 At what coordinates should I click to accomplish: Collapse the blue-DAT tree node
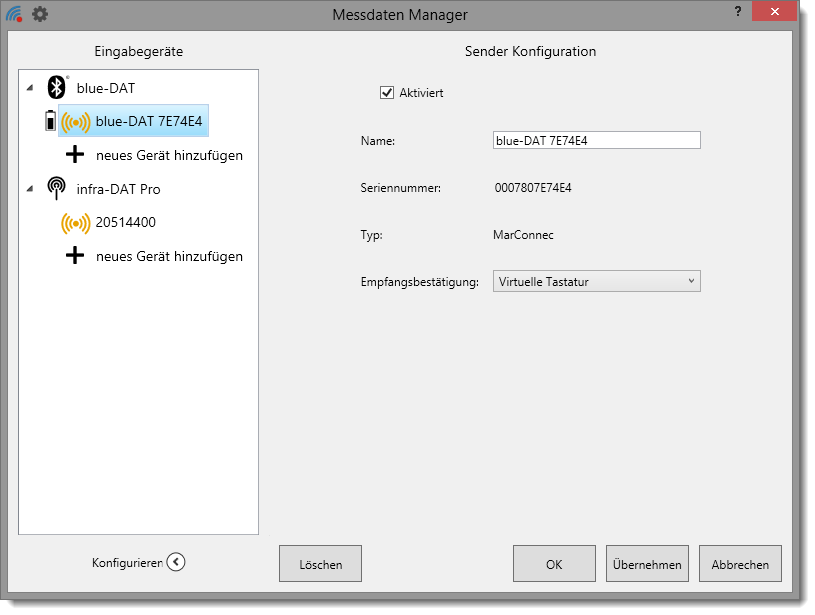point(29,89)
